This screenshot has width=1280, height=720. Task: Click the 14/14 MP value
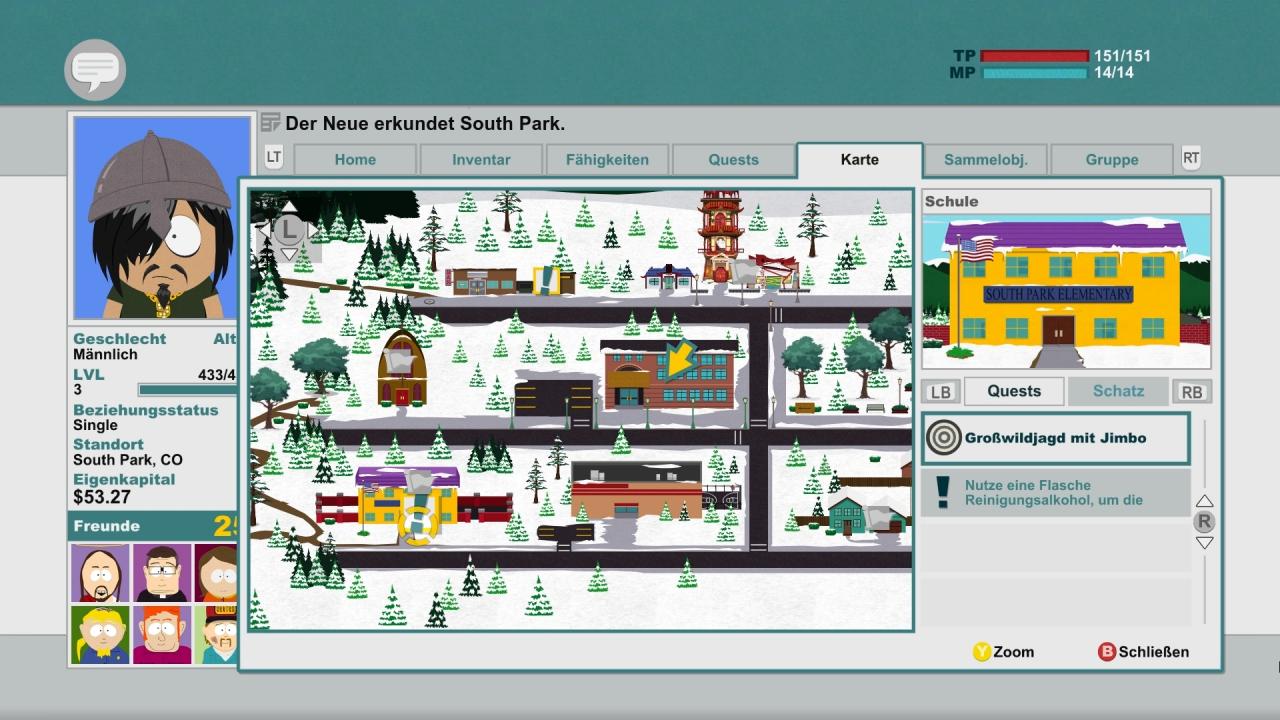pos(1114,73)
